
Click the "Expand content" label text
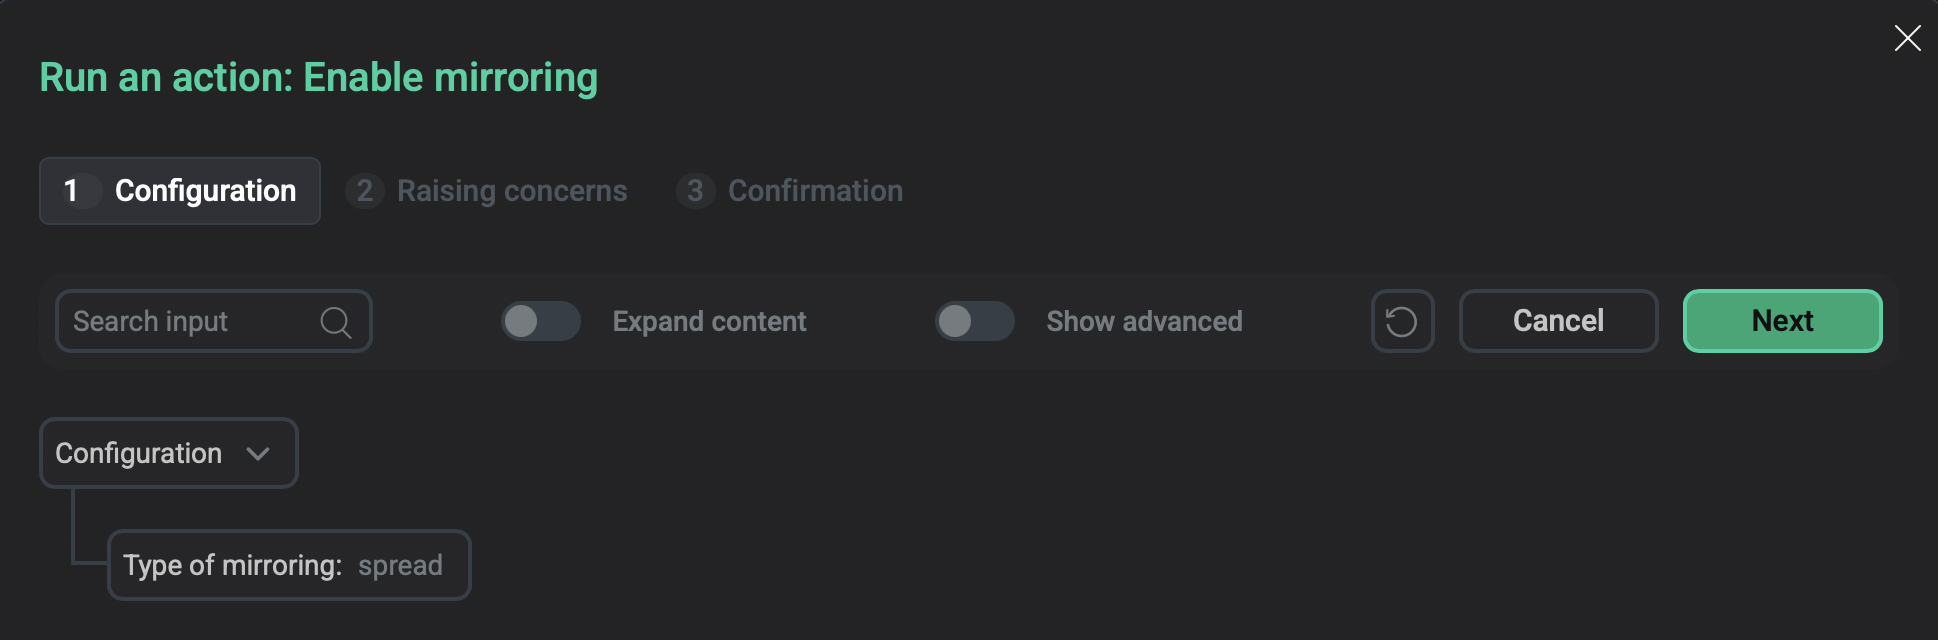[x=709, y=321]
